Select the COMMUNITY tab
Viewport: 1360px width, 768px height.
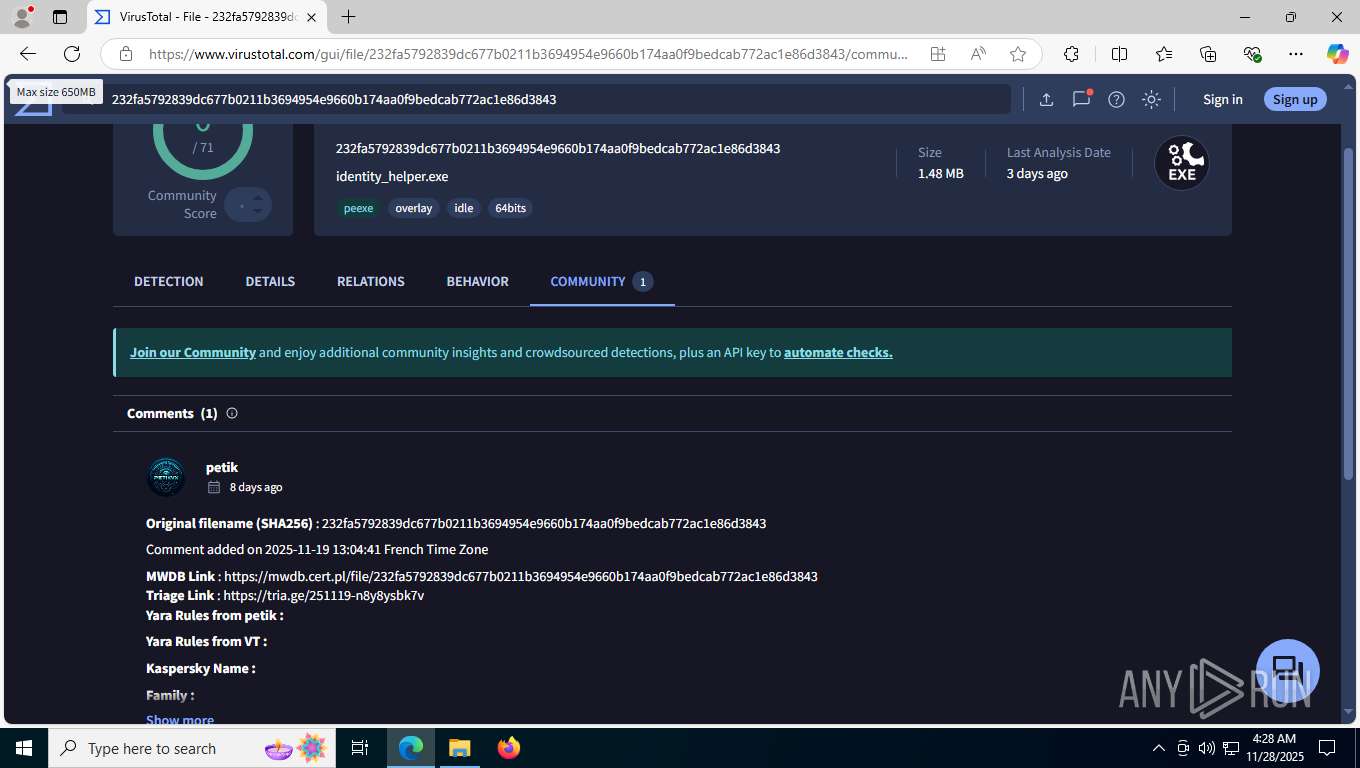pos(601,281)
